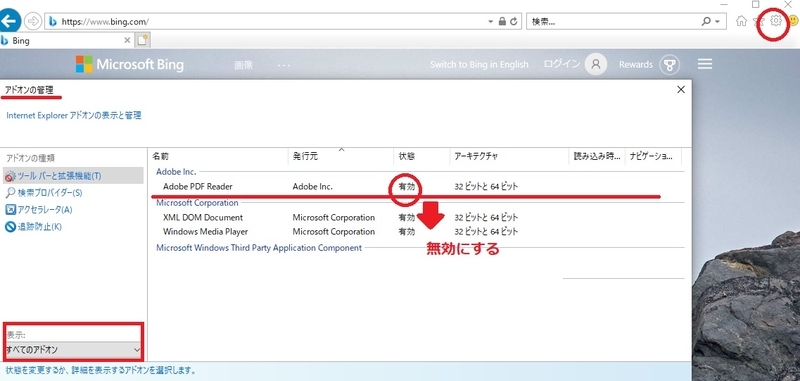Select ツール バーと拡張機能(T) add-on type

click(x=73, y=176)
